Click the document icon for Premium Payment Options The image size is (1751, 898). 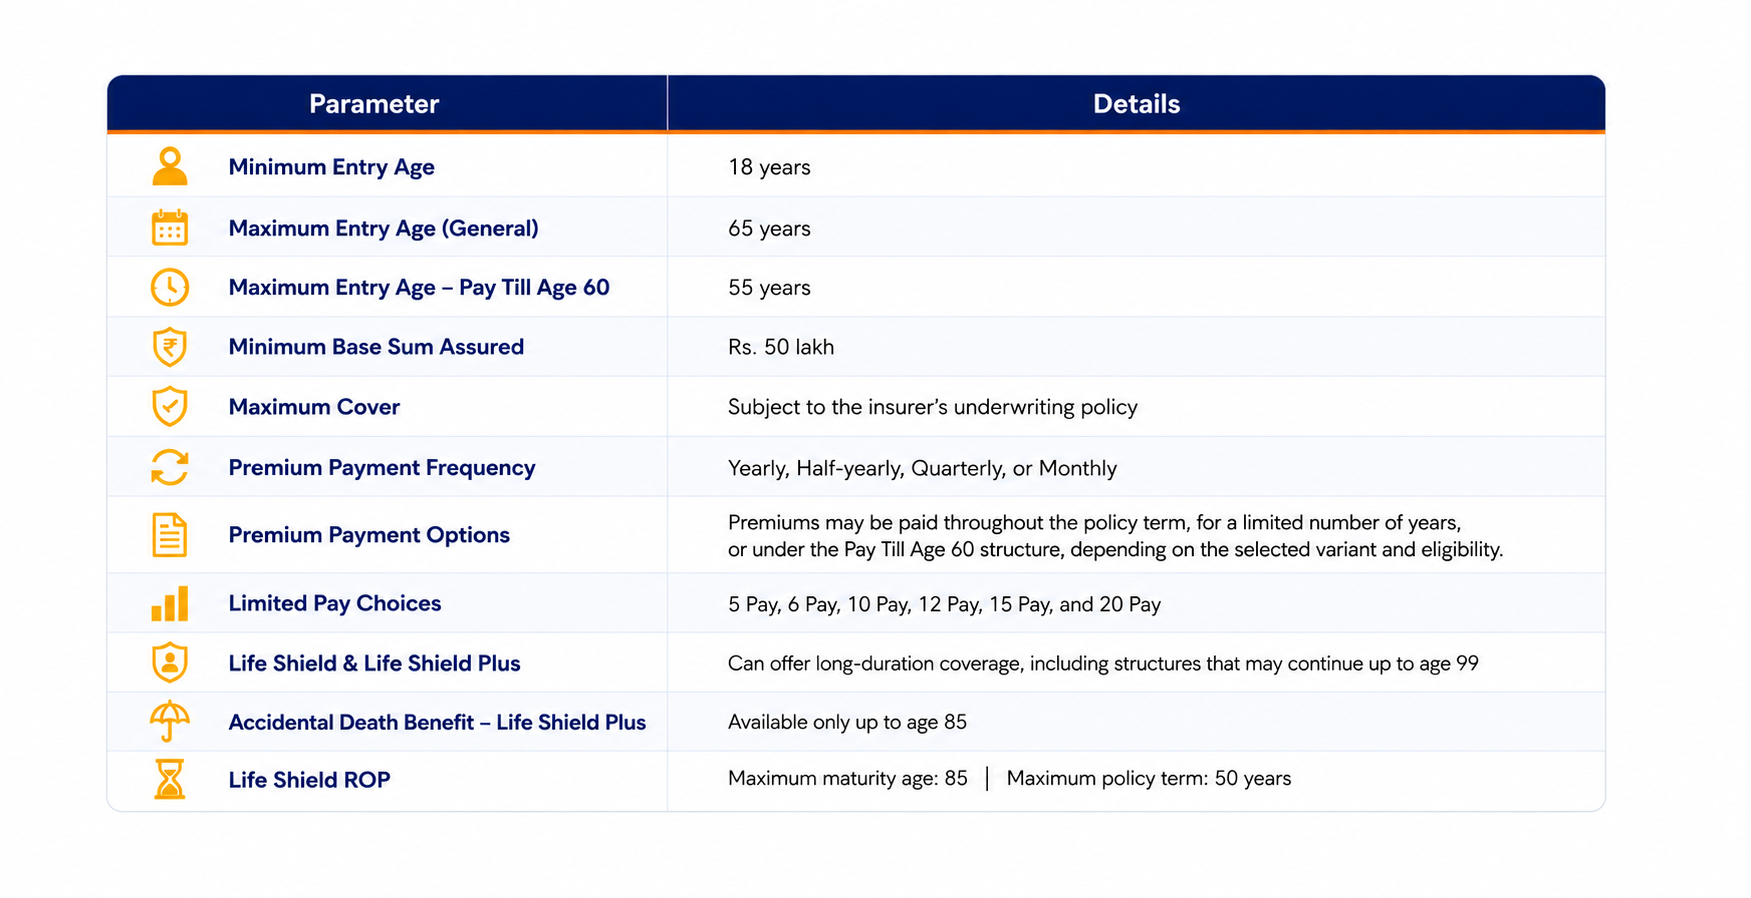[x=170, y=535]
